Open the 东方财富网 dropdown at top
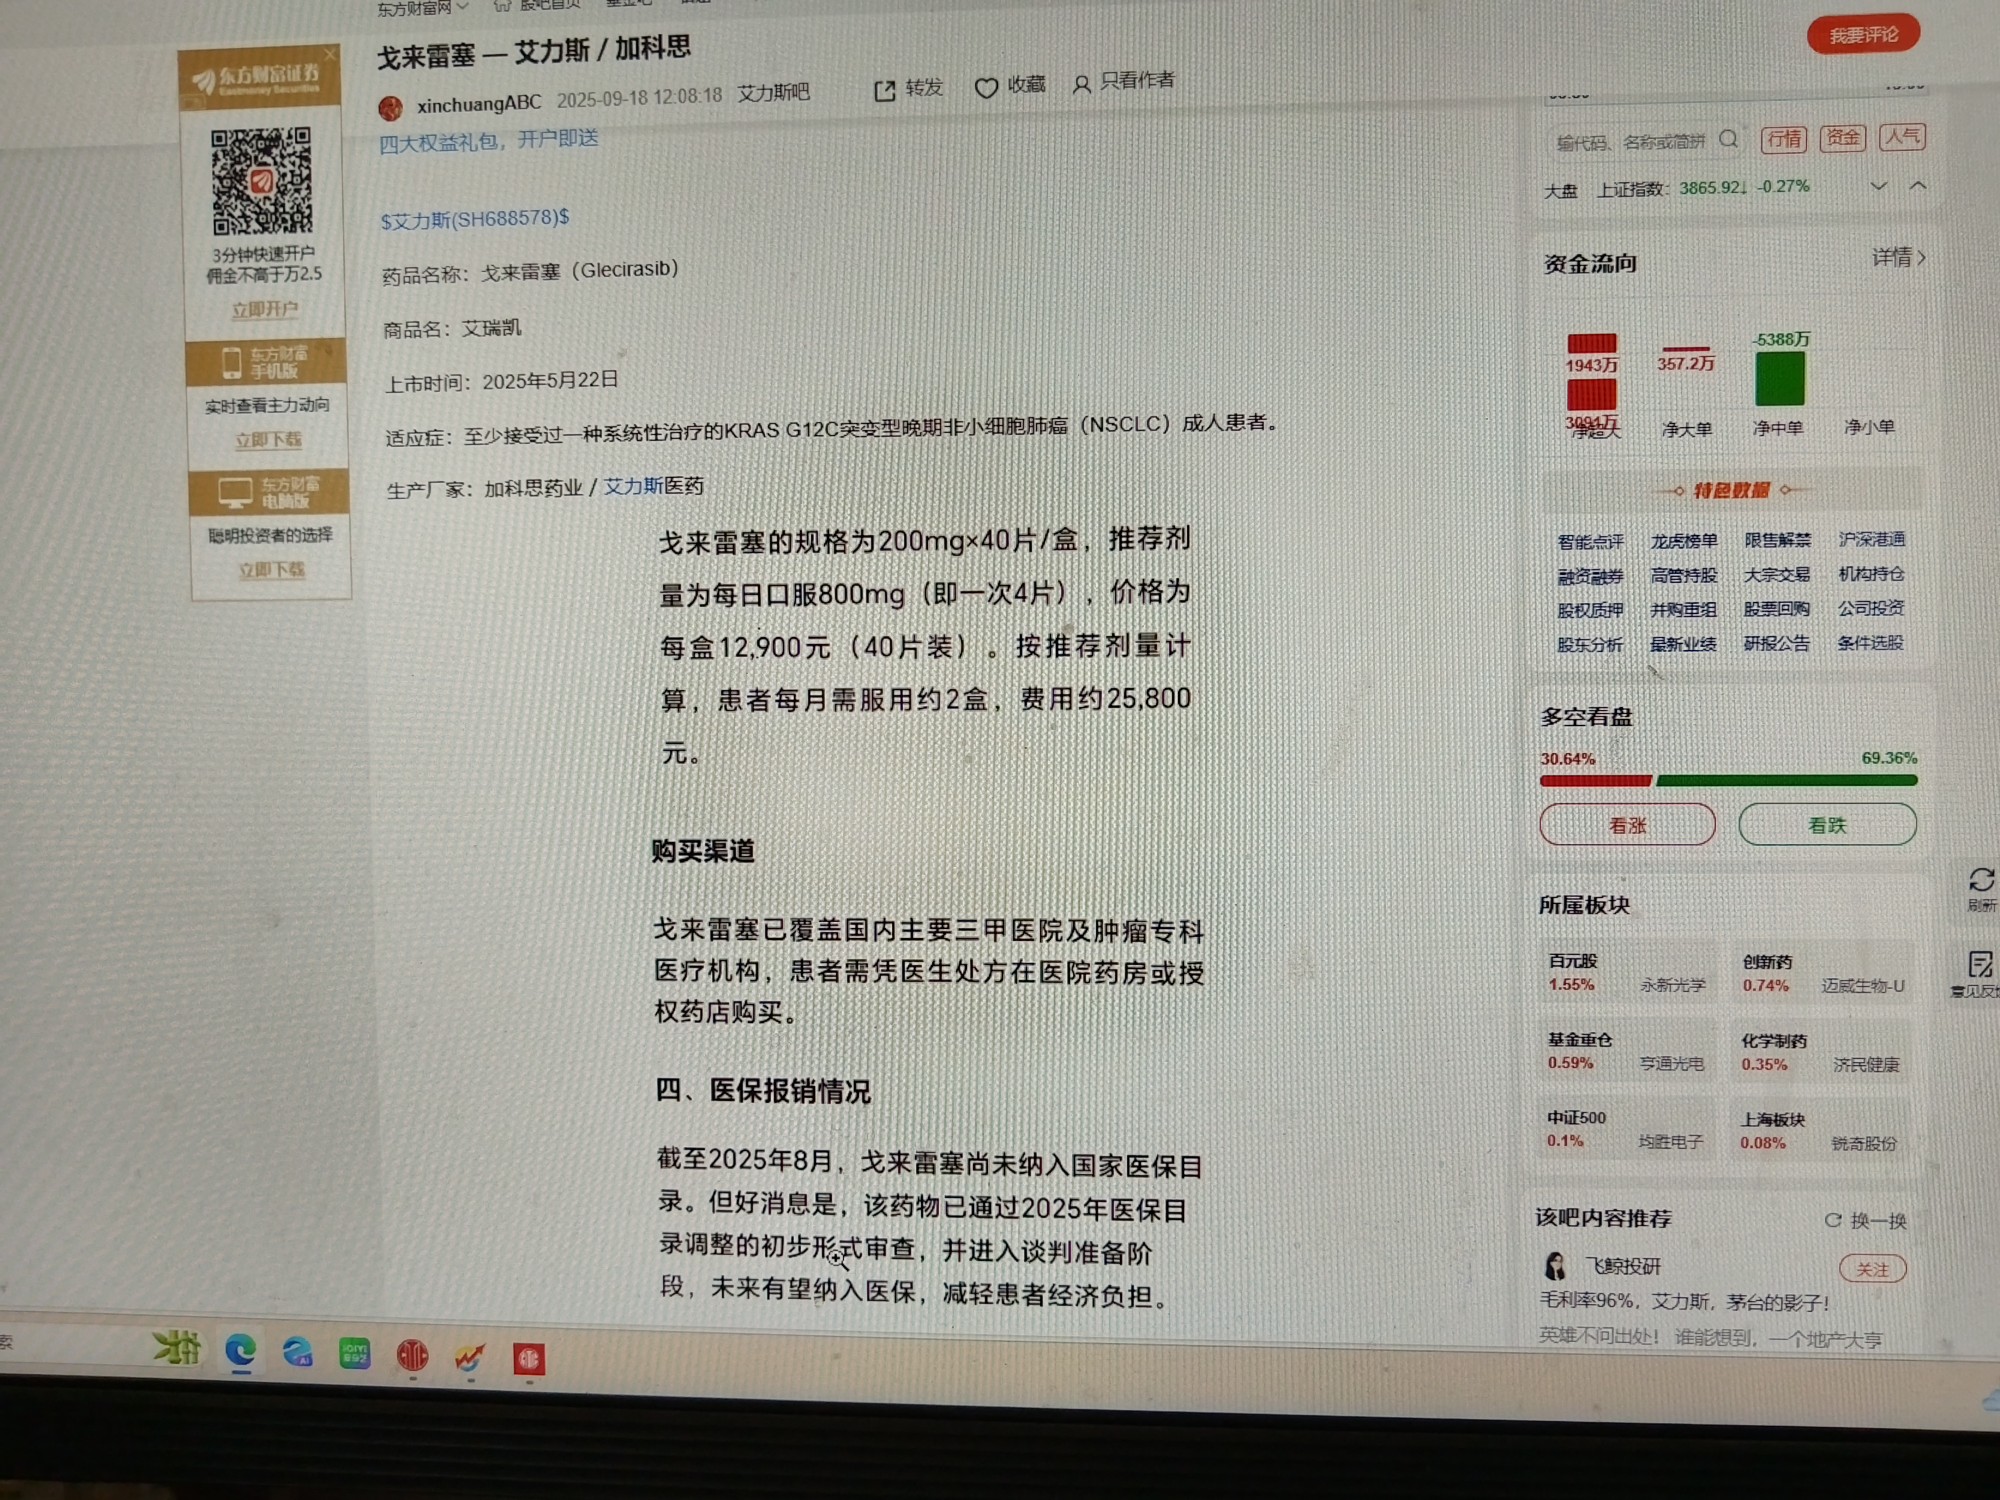The height and width of the screenshot is (1500, 2000). pyautogui.click(x=422, y=8)
